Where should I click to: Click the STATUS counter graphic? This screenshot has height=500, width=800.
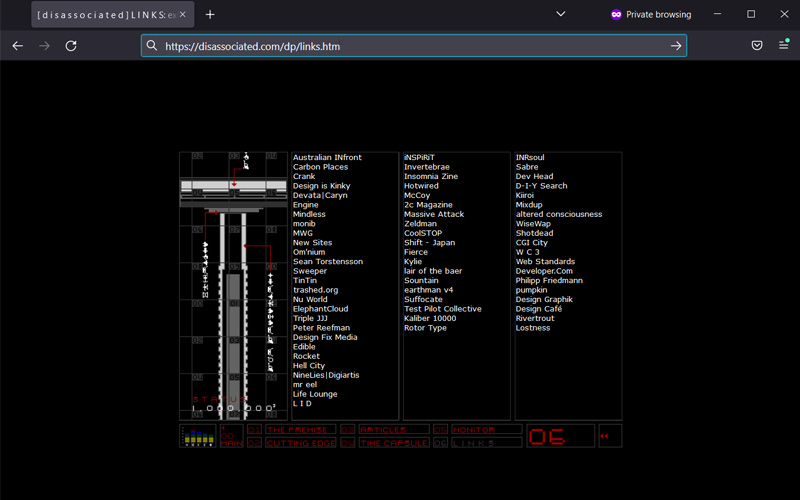[x=234, y=404]
